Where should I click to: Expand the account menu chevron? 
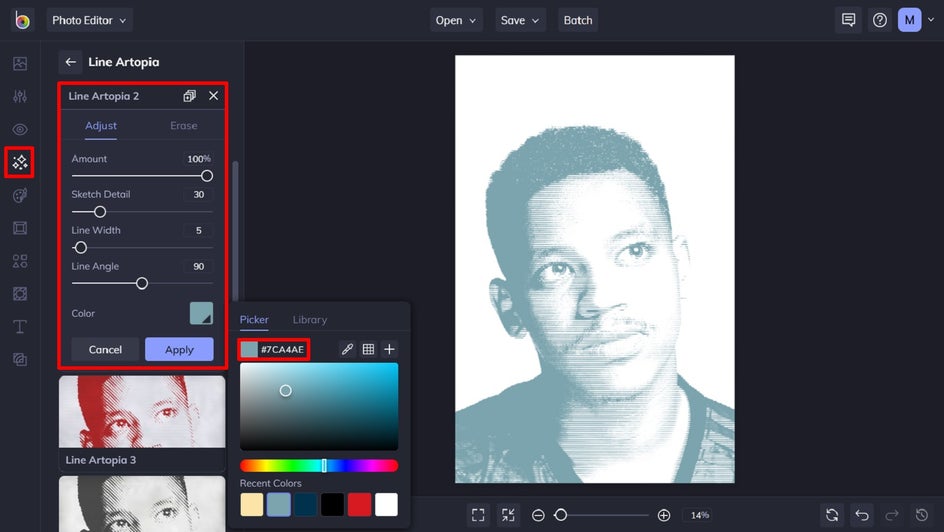[931, 20]
